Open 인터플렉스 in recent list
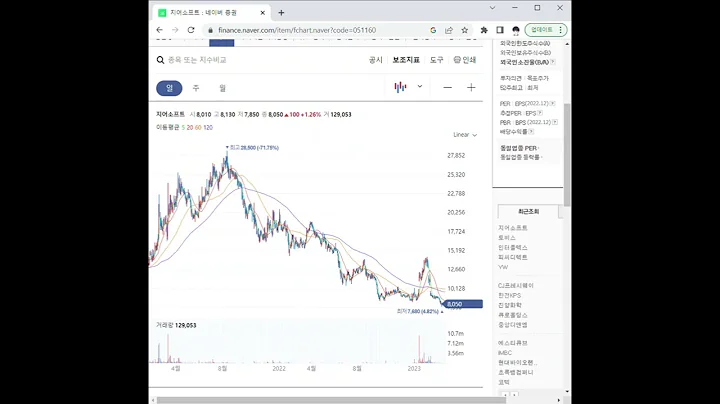This screenshot has width=720, height=404. [513, 248]
